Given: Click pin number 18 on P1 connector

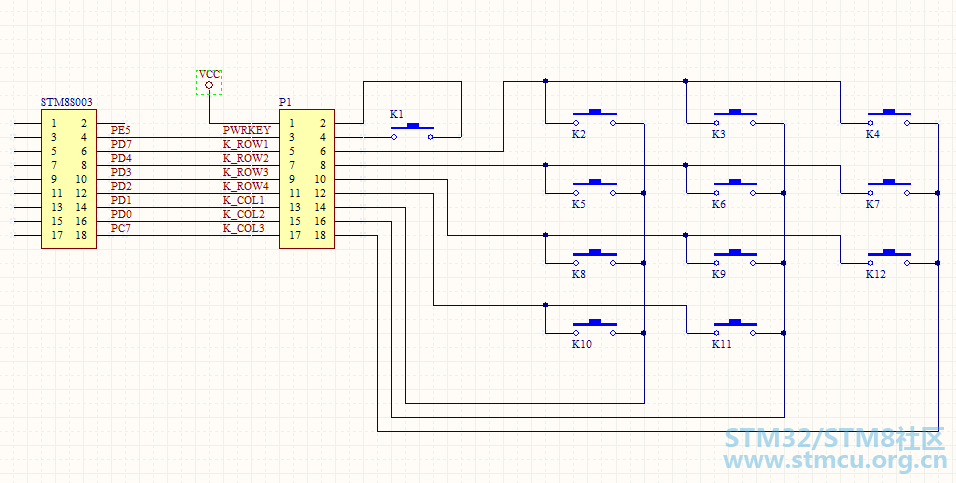Looking at the screenshot, I should tap(321, 235).
